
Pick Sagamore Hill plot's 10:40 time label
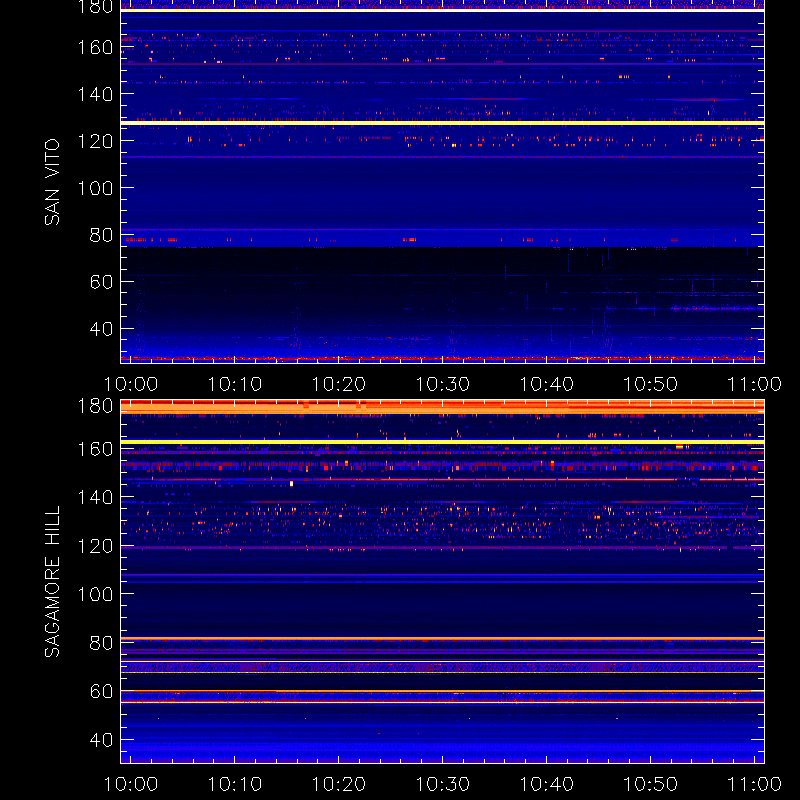(x=546, y=784)
